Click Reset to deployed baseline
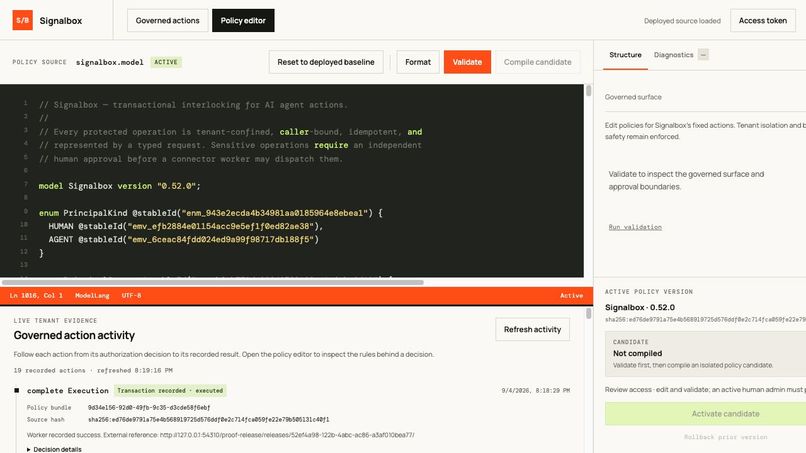This screenshot has height=453, width=806. click(326, 62)
